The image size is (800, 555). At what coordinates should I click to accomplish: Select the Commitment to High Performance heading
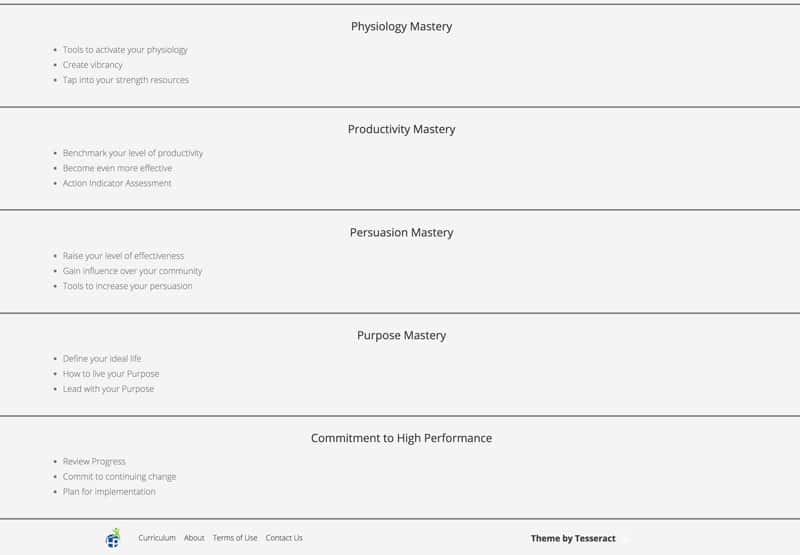[402, 438]
